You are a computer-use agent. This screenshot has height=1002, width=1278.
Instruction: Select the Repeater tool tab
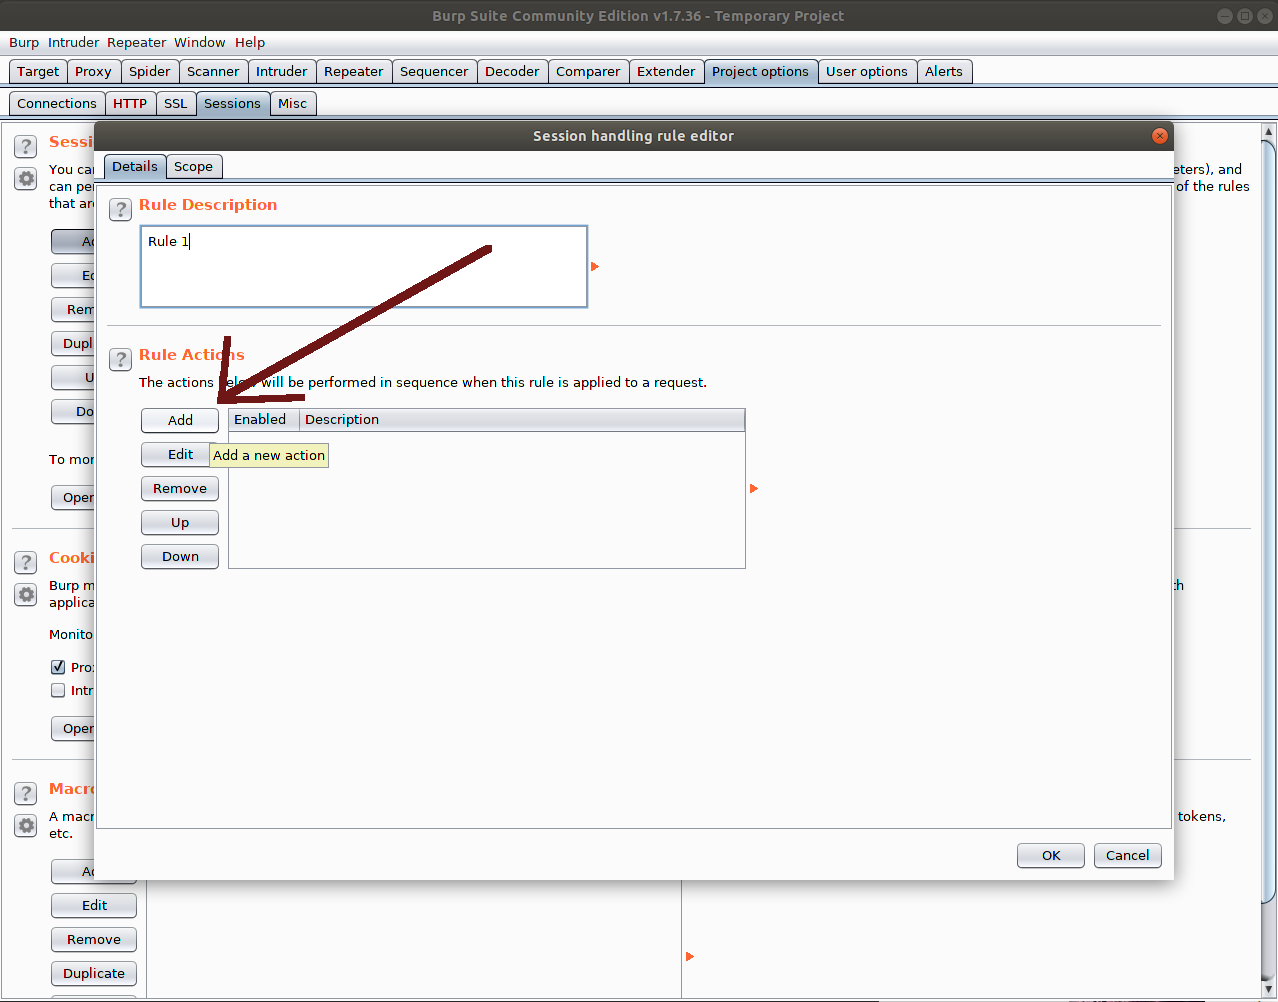click(354, 72)
